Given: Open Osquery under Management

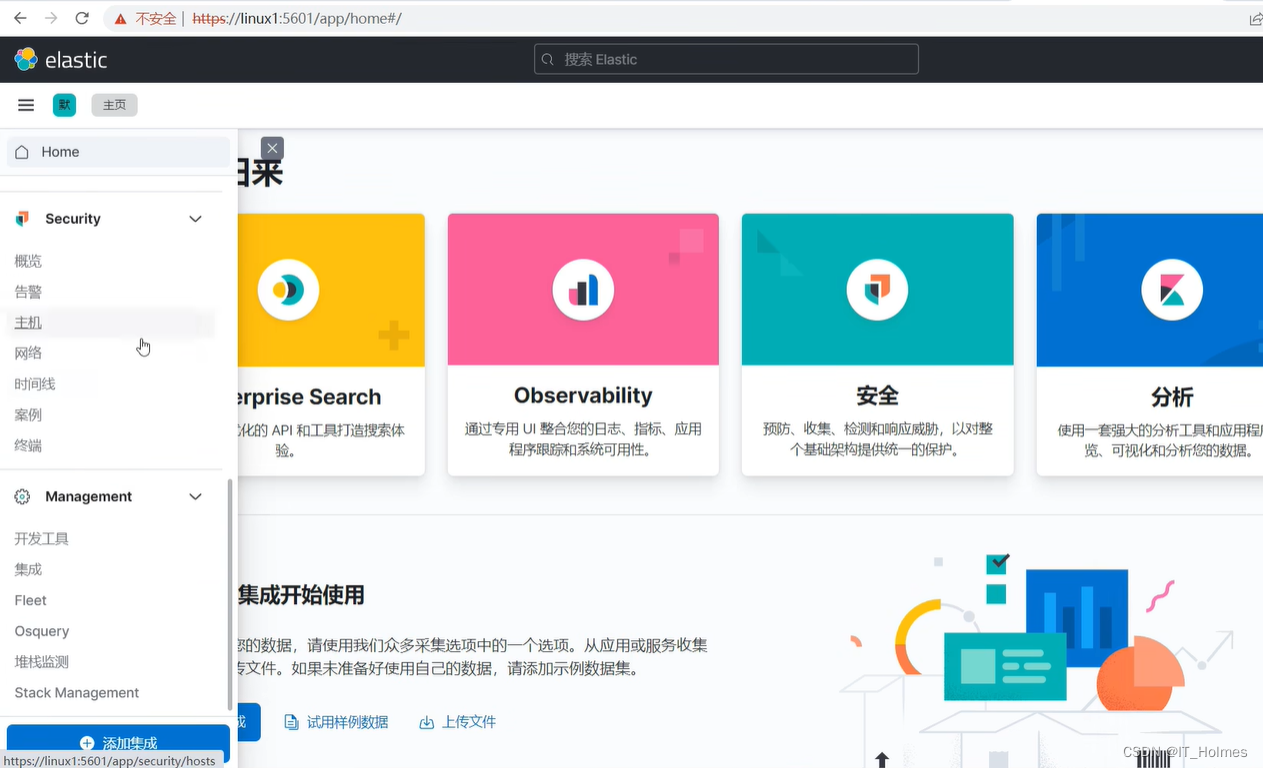Looking at the screenshot, I should tap(42, 631).
